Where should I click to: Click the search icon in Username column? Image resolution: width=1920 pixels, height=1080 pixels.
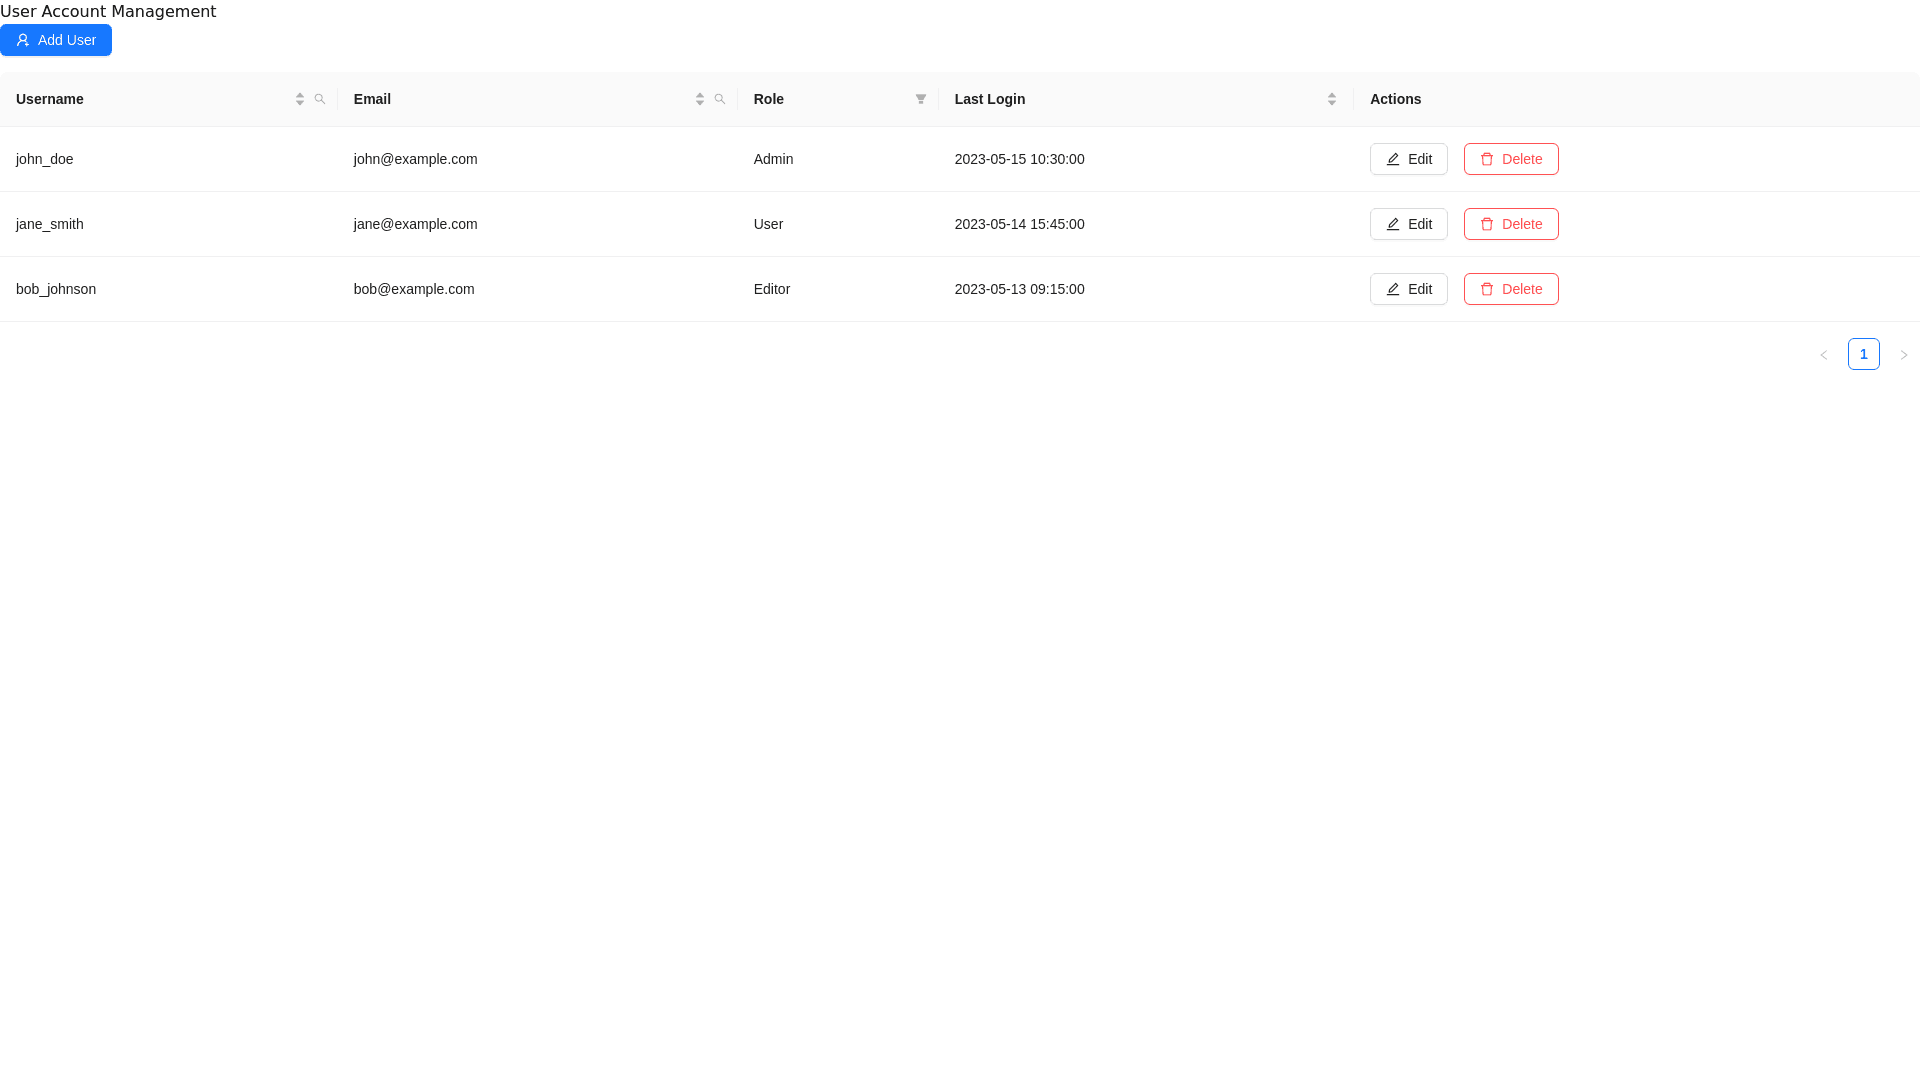[319, 99]
